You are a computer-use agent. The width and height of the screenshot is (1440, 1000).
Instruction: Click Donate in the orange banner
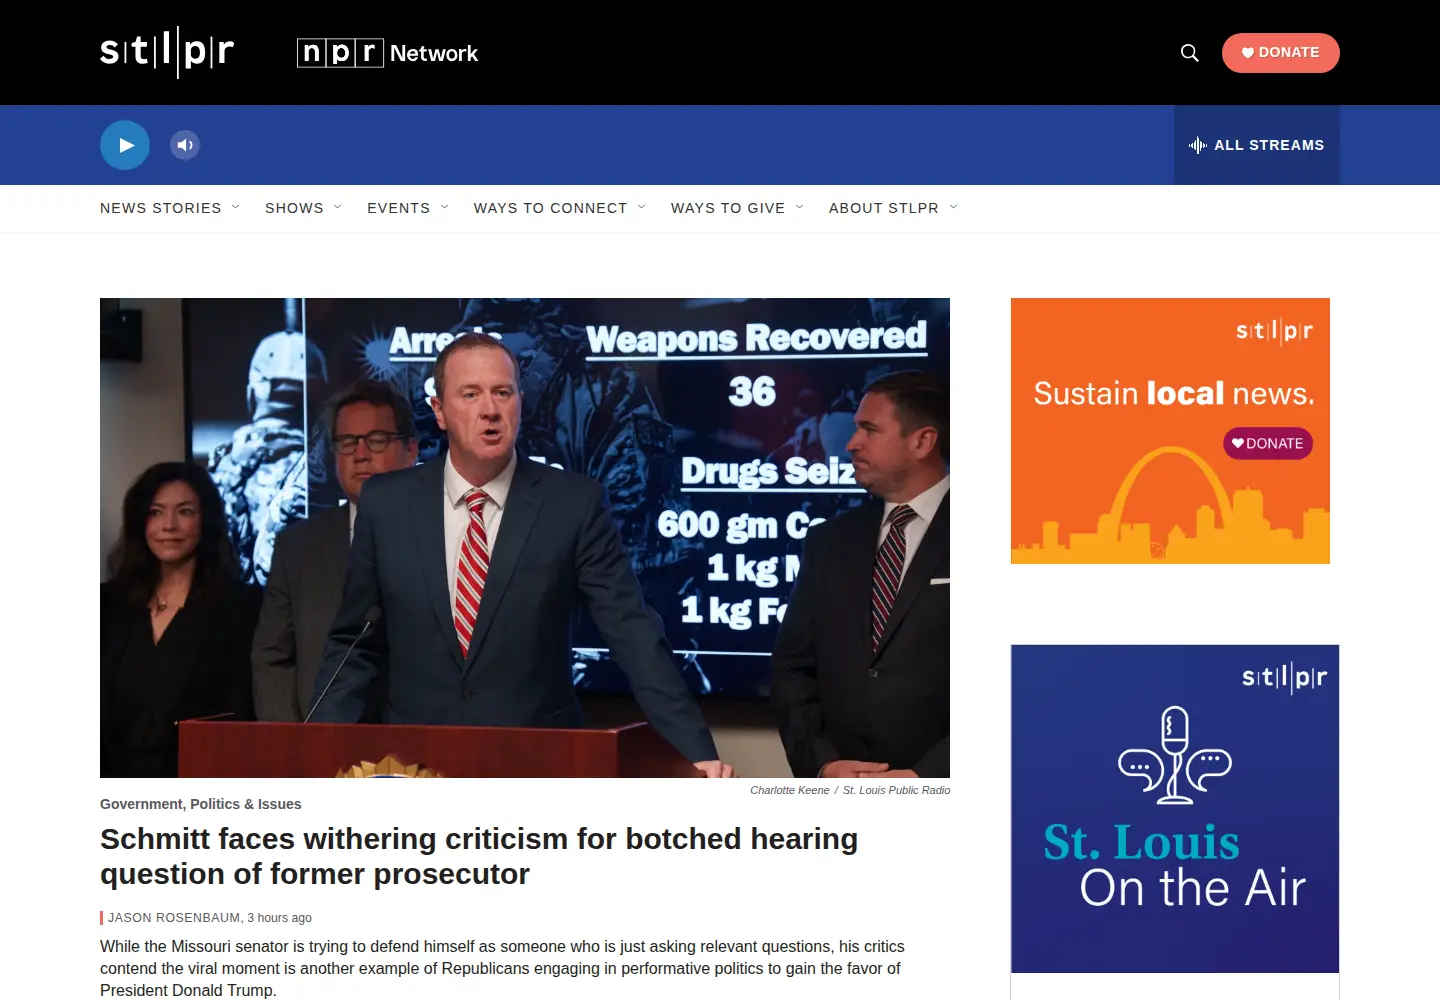coord(1268,443)
